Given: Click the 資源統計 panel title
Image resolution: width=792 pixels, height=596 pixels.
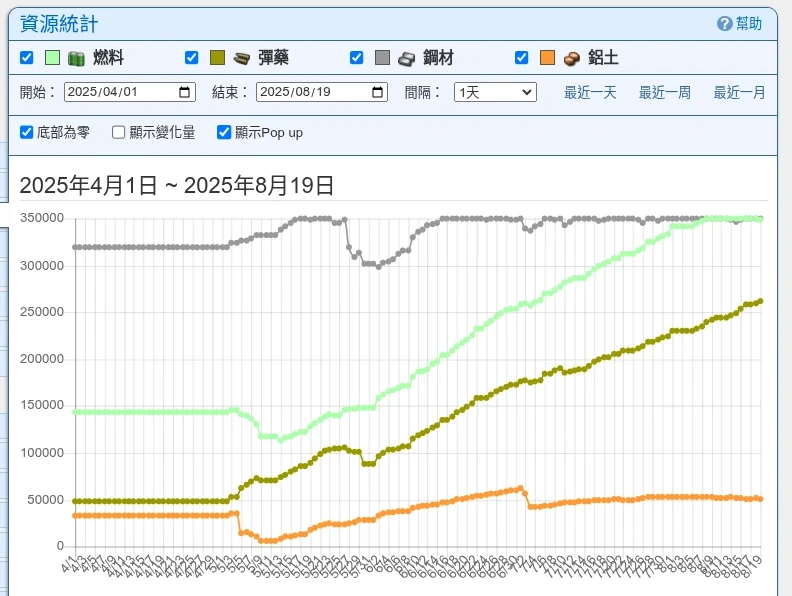Looking at the screenshot, I should [x=59, y=24].
